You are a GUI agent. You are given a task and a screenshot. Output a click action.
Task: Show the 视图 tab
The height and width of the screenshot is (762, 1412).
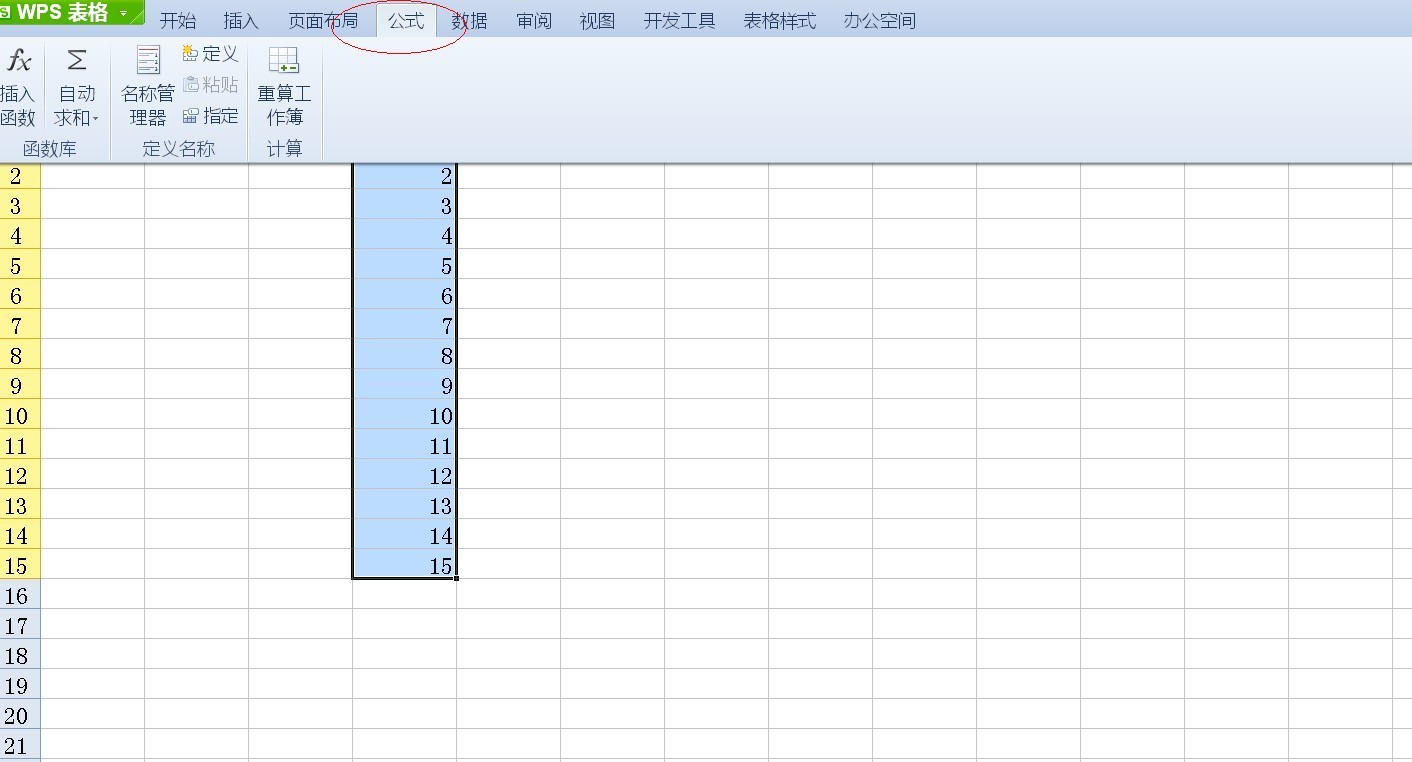pos(597,21)
